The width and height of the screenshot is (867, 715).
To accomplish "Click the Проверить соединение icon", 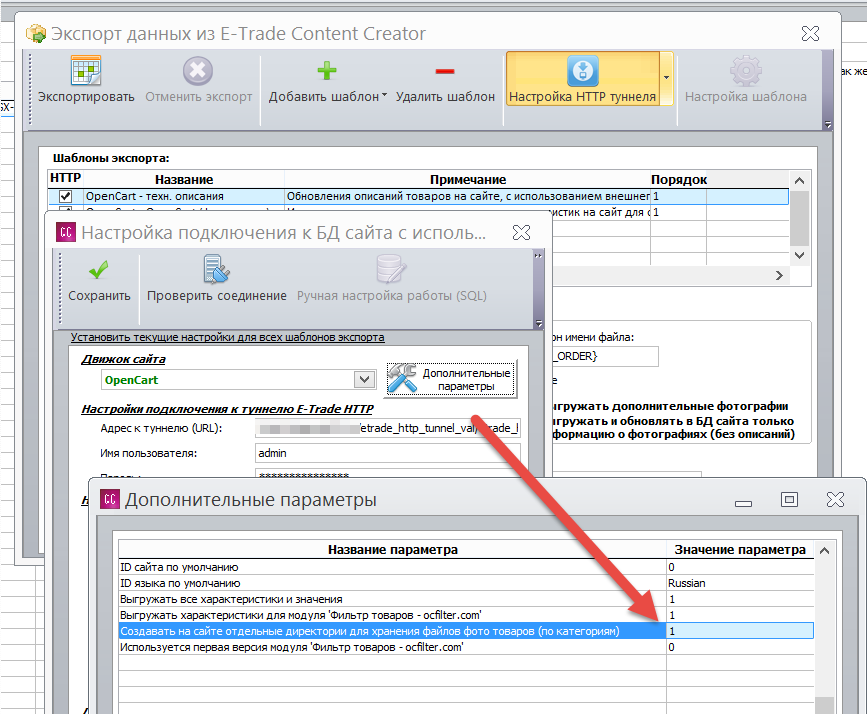I will coord(217,269).
